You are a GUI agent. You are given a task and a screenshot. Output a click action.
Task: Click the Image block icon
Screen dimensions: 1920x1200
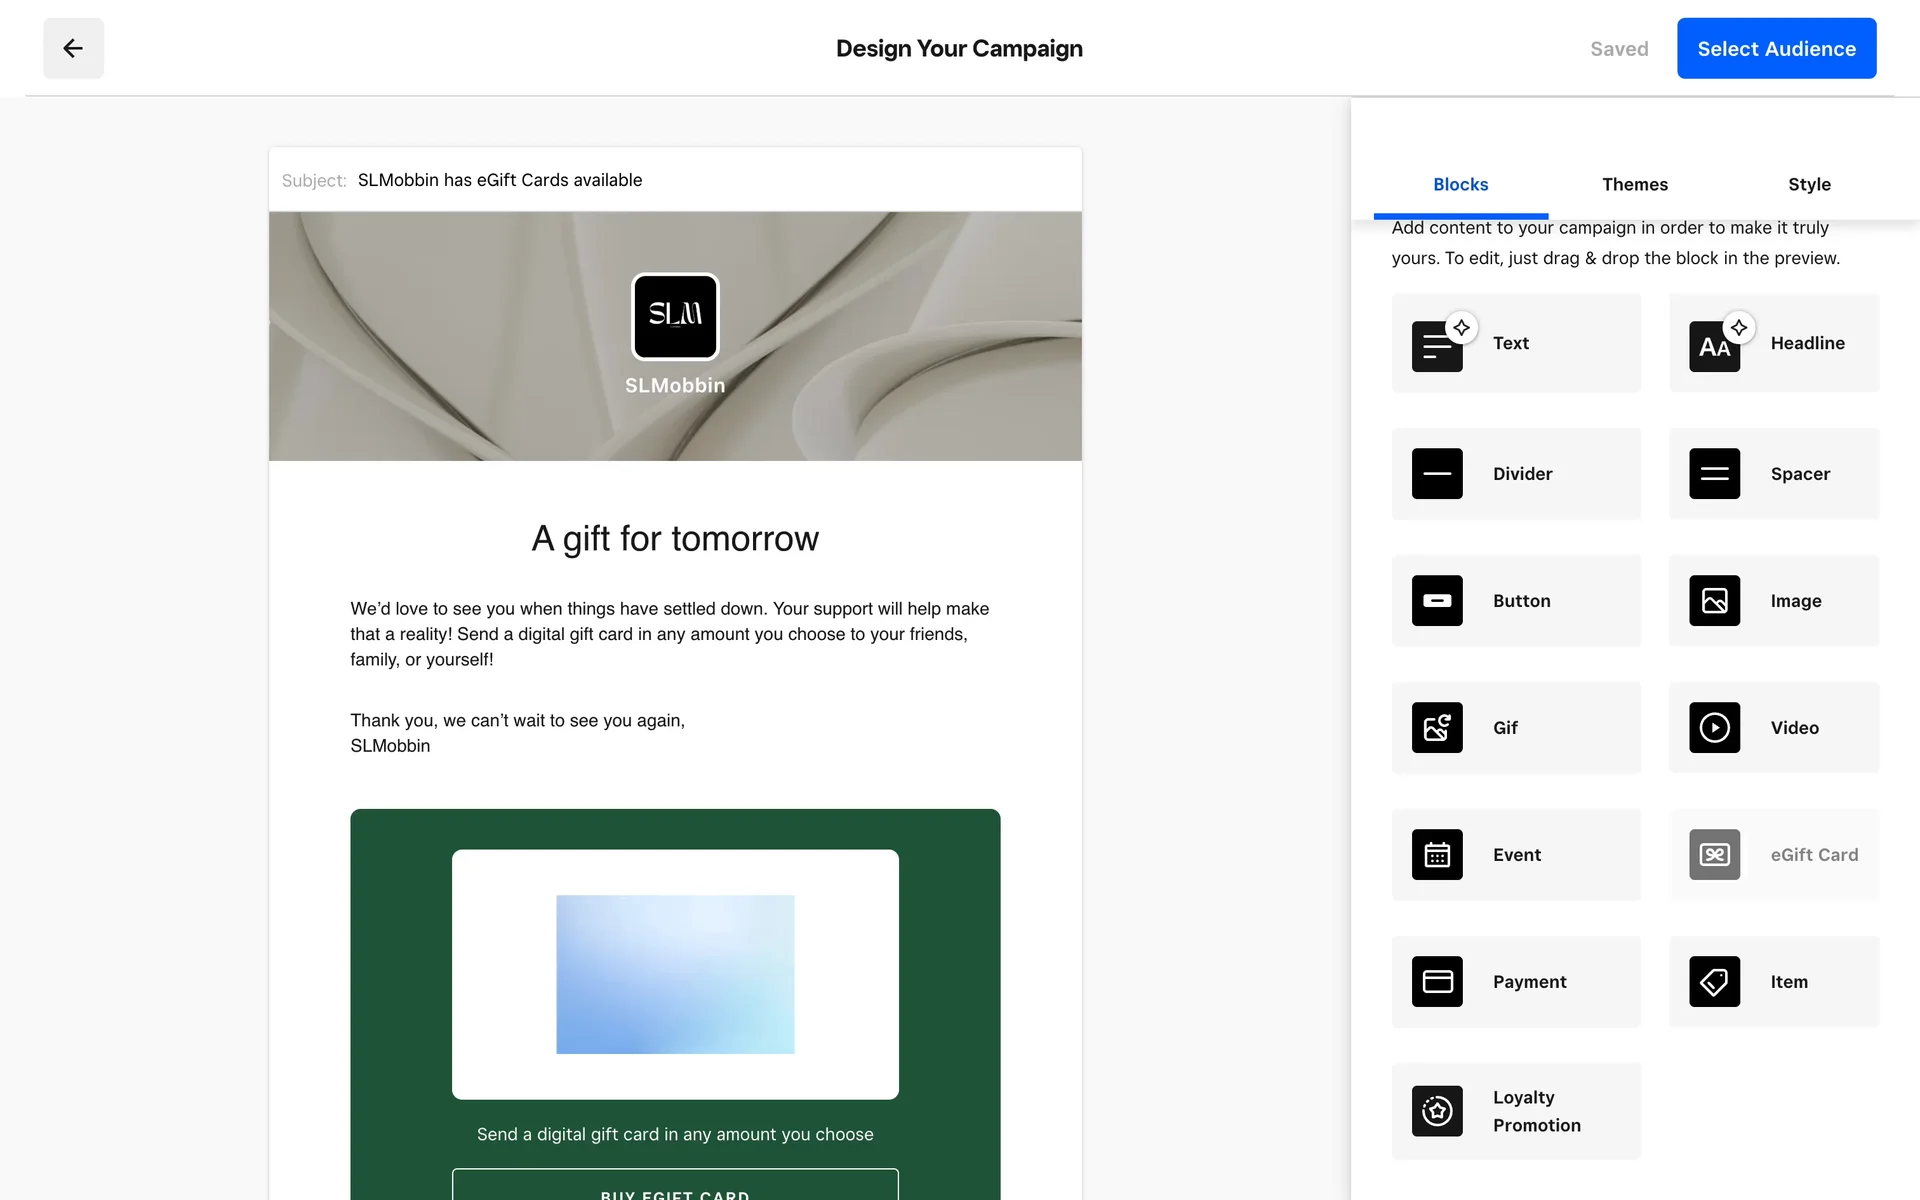point(1714,601)
